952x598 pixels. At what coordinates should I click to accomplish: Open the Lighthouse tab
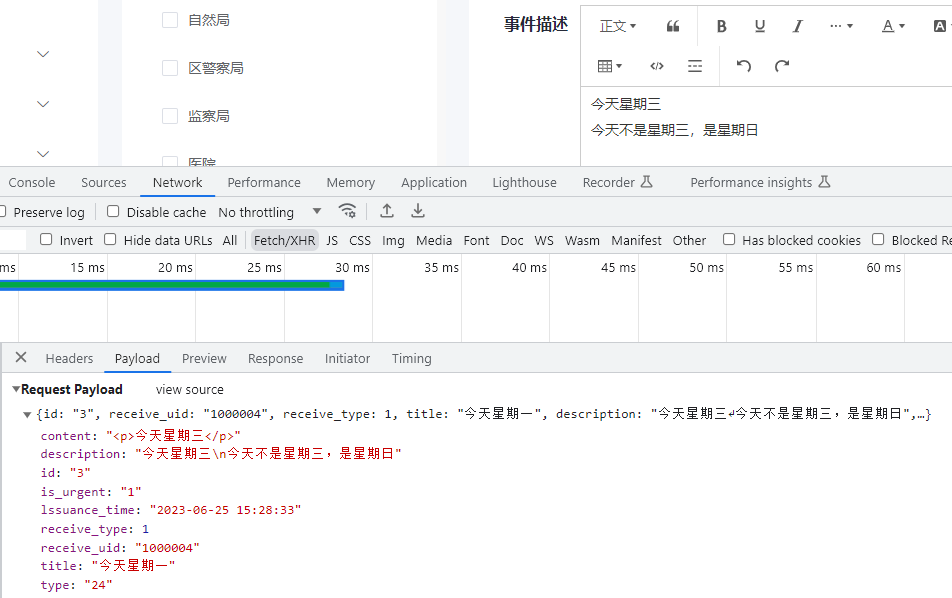525,183
